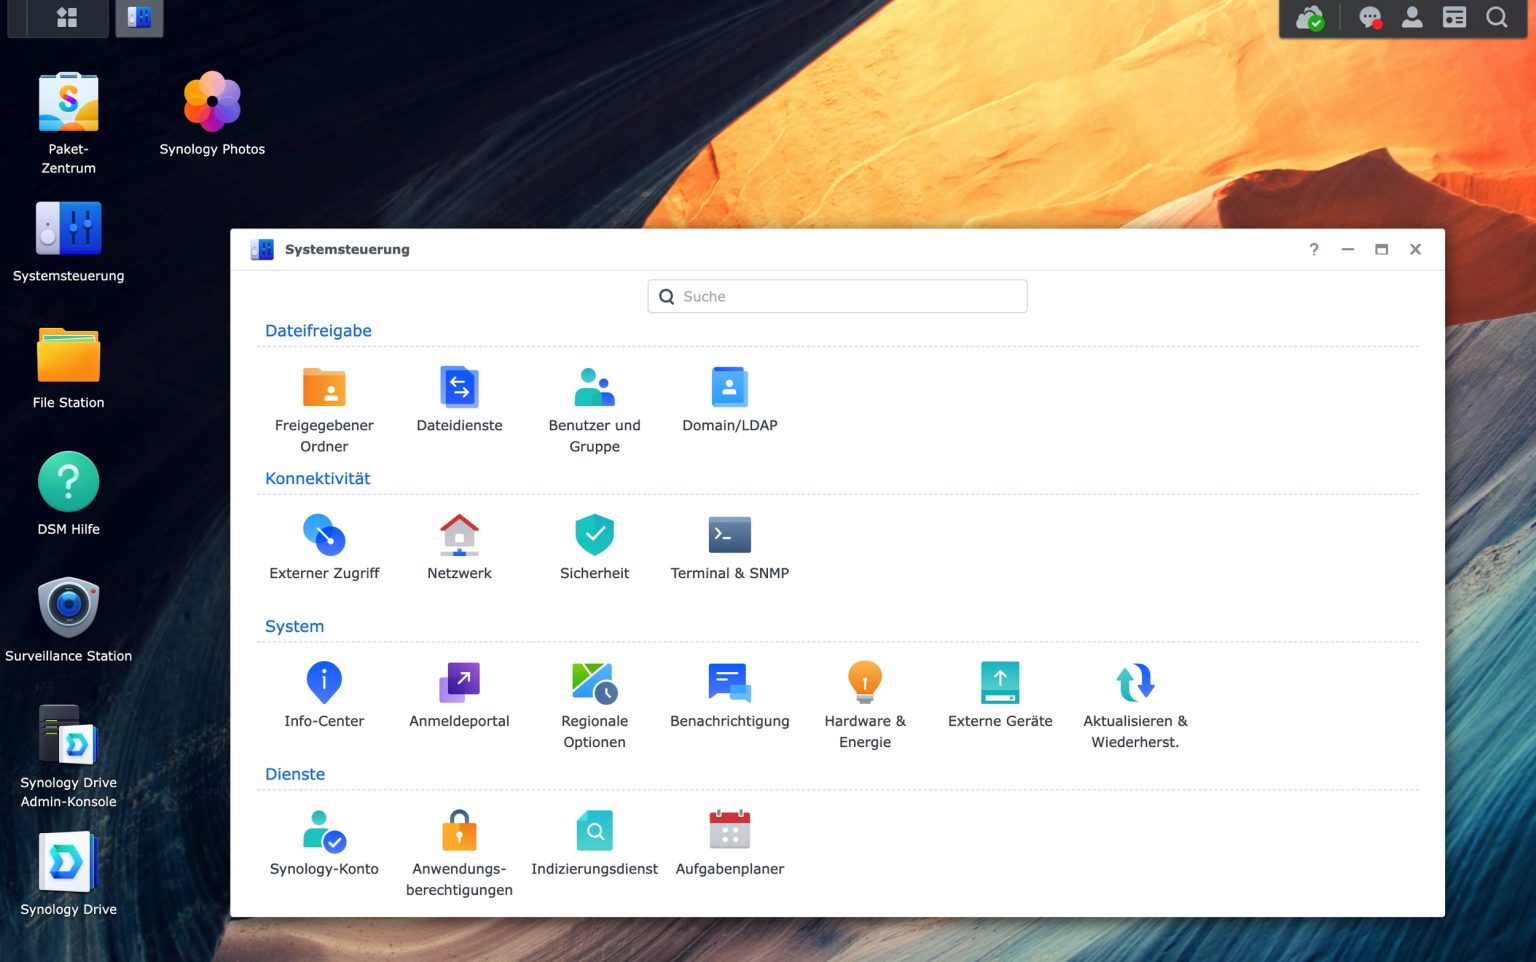
Task: Open Paket-Zentrum desktop icon
Action: tap(68, 123)
